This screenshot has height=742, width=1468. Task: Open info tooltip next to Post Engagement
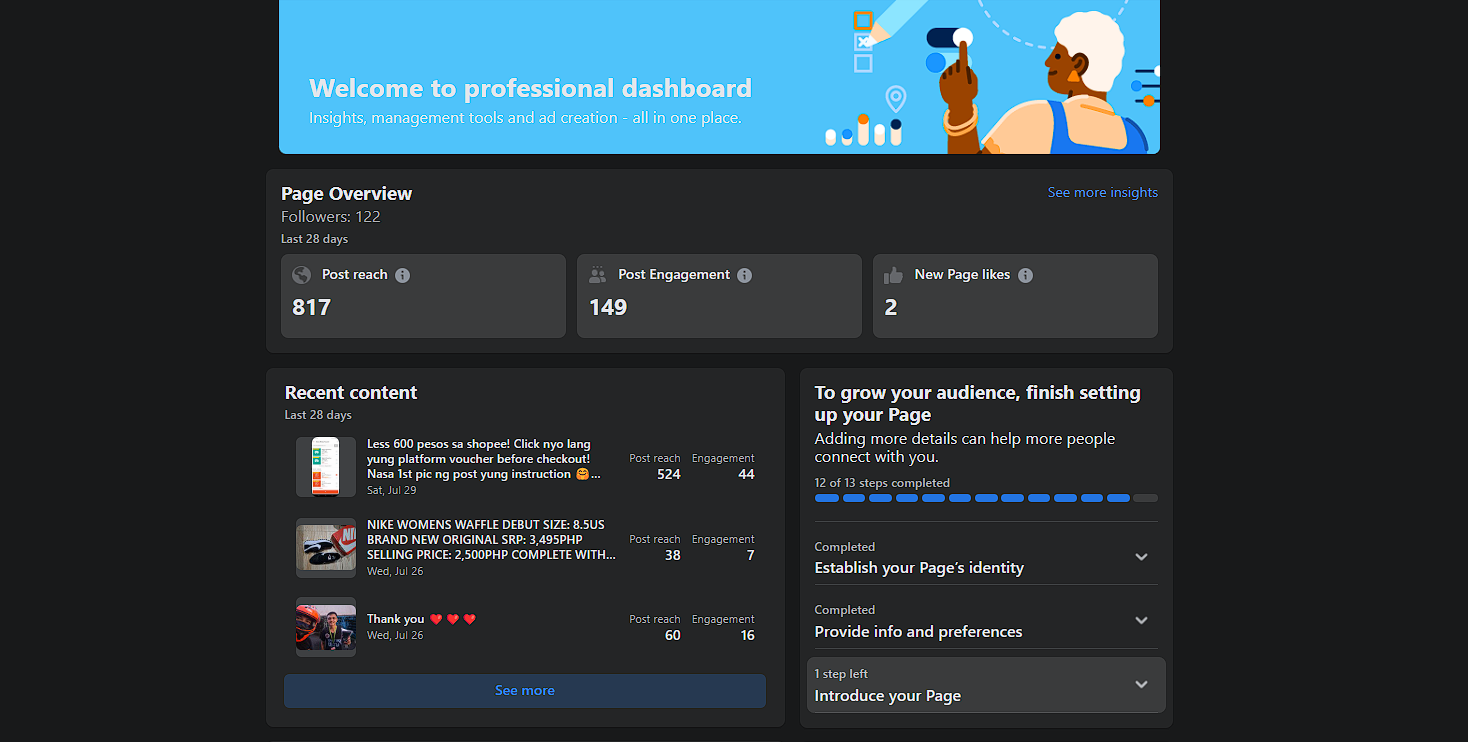point(744,275)
